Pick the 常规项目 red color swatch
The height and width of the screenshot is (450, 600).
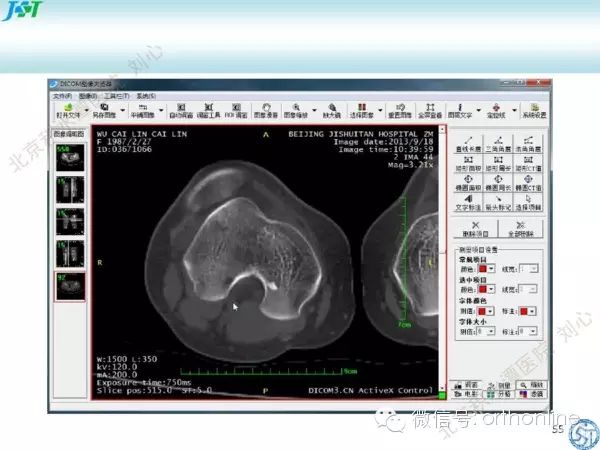(483, 269)
